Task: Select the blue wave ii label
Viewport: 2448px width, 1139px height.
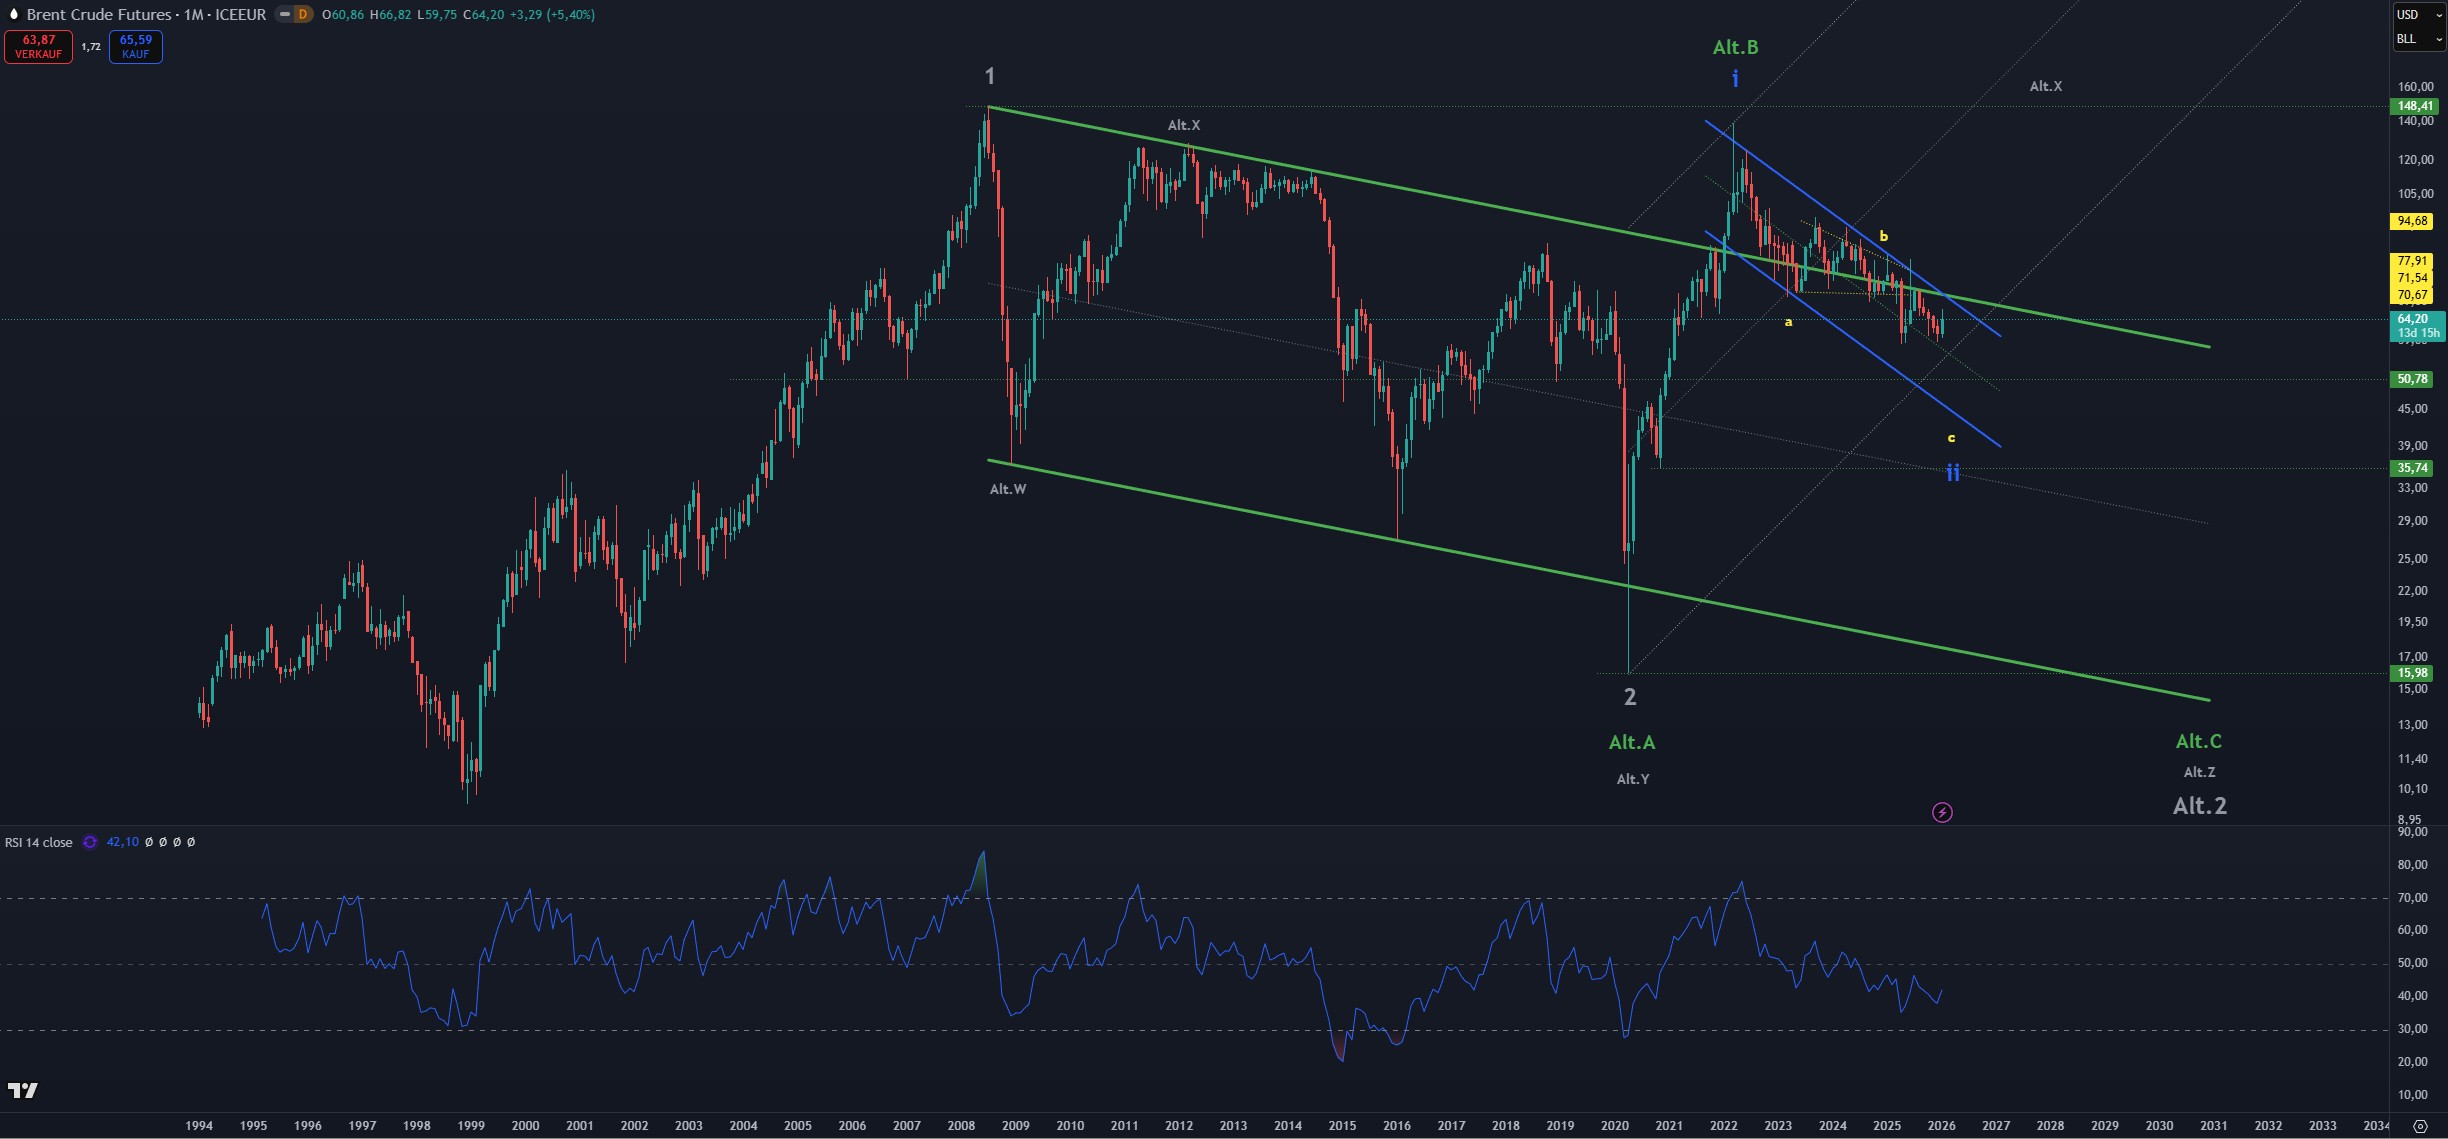Action: 1952,472
